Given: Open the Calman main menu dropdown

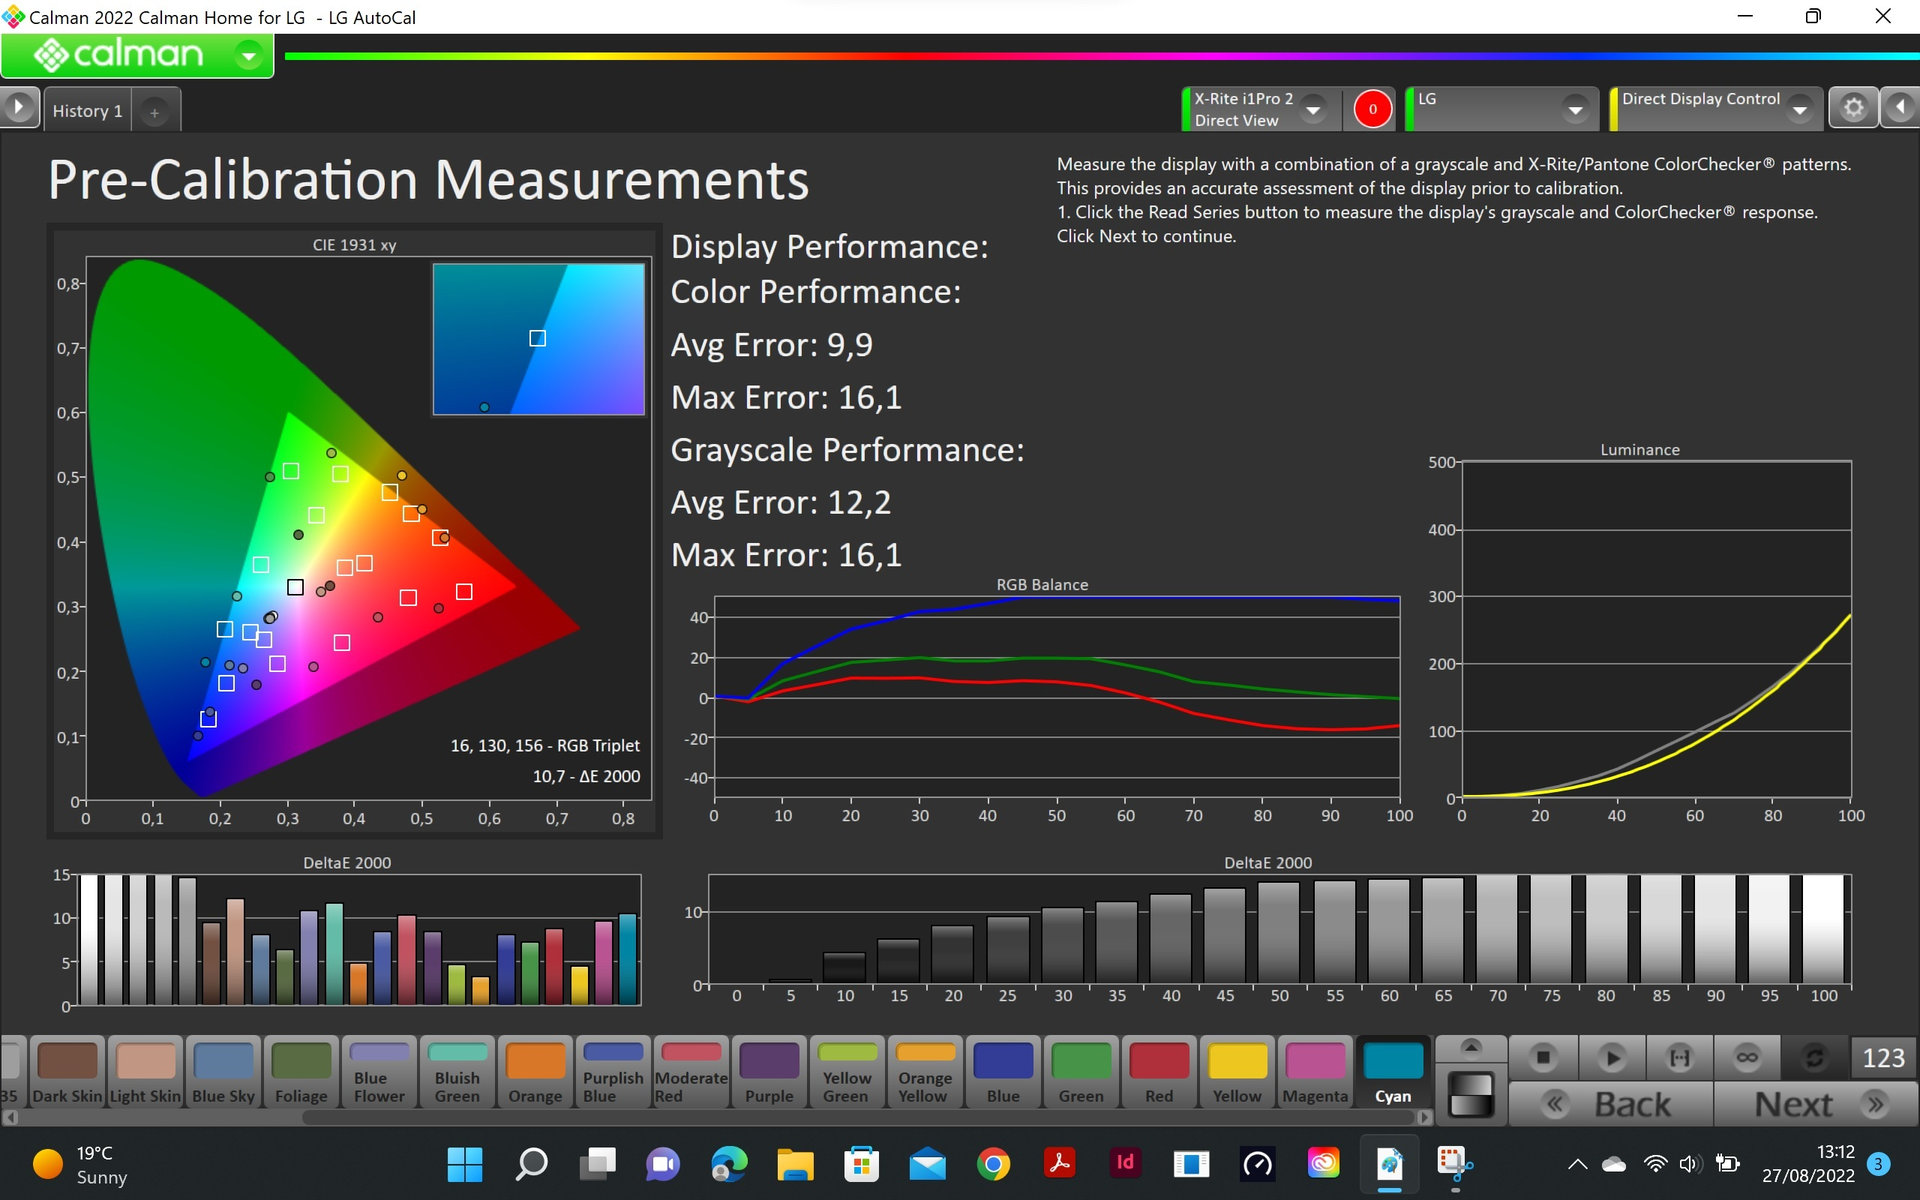Looking at the screenshot, I should pyautogui.click(x=248, y=55).
